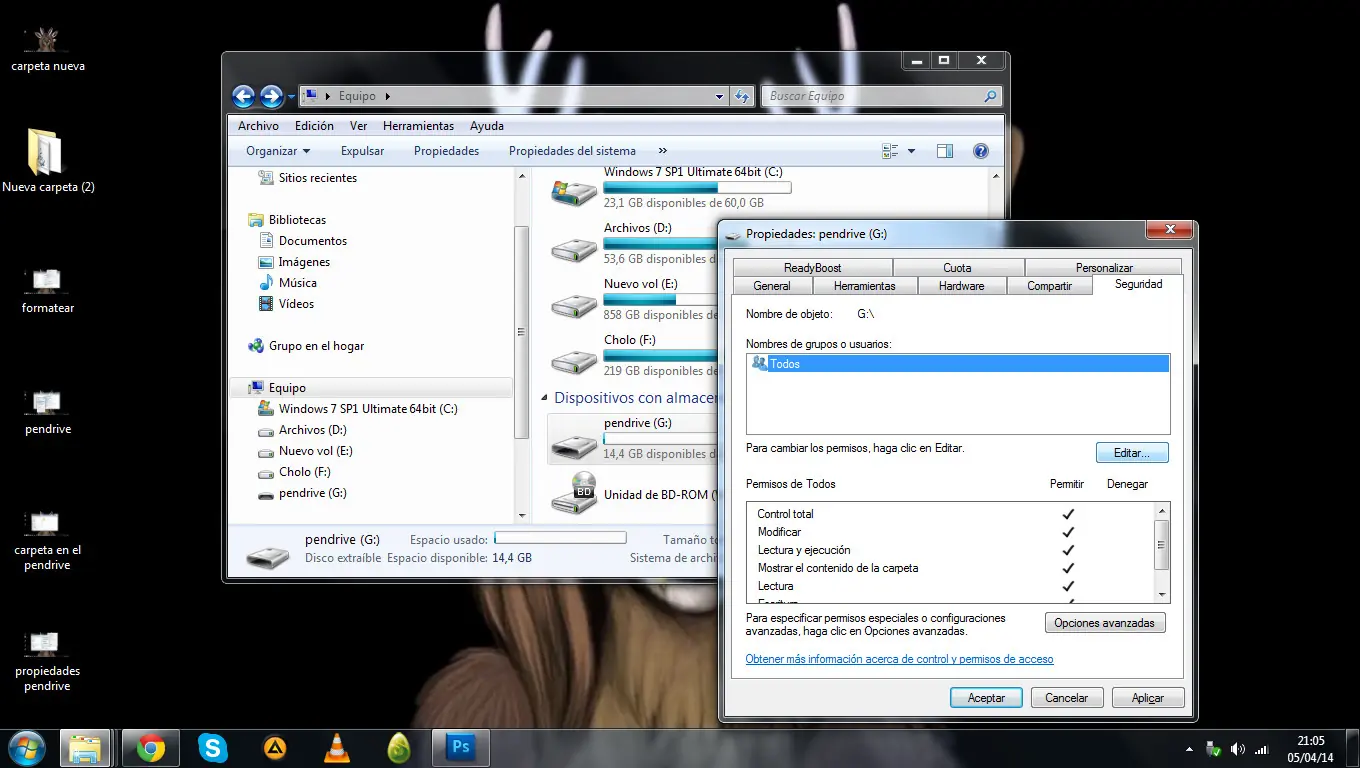
Task: Click the Todos group user icon
Action: click(x=760, y=364)
